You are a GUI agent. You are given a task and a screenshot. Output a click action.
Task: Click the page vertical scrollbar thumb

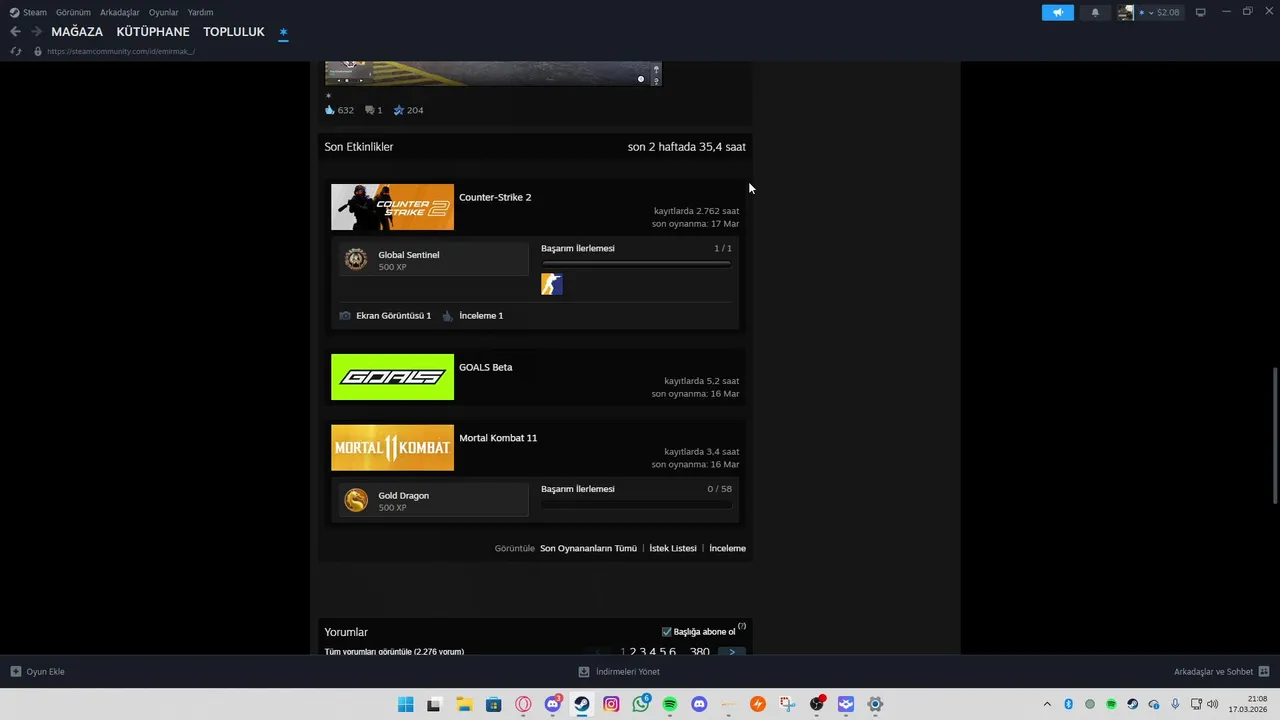pyautogui.click(x=1275, y=435)
